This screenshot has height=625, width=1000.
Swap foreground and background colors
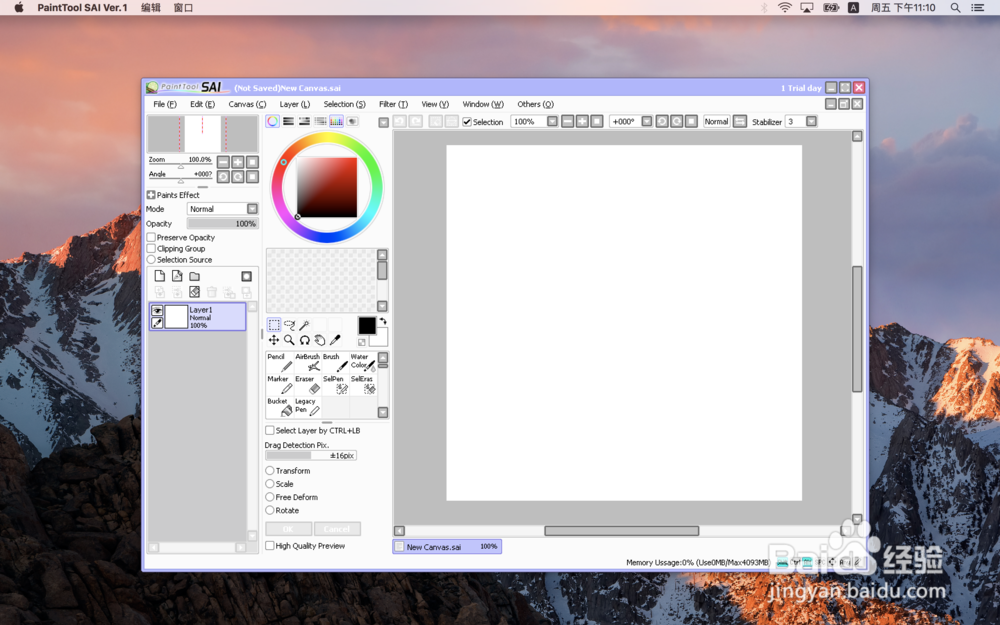383,321
